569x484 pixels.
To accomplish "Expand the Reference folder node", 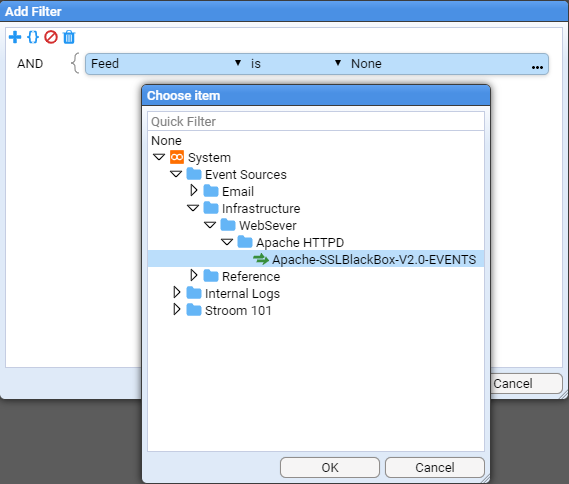I will click(194, 275).
